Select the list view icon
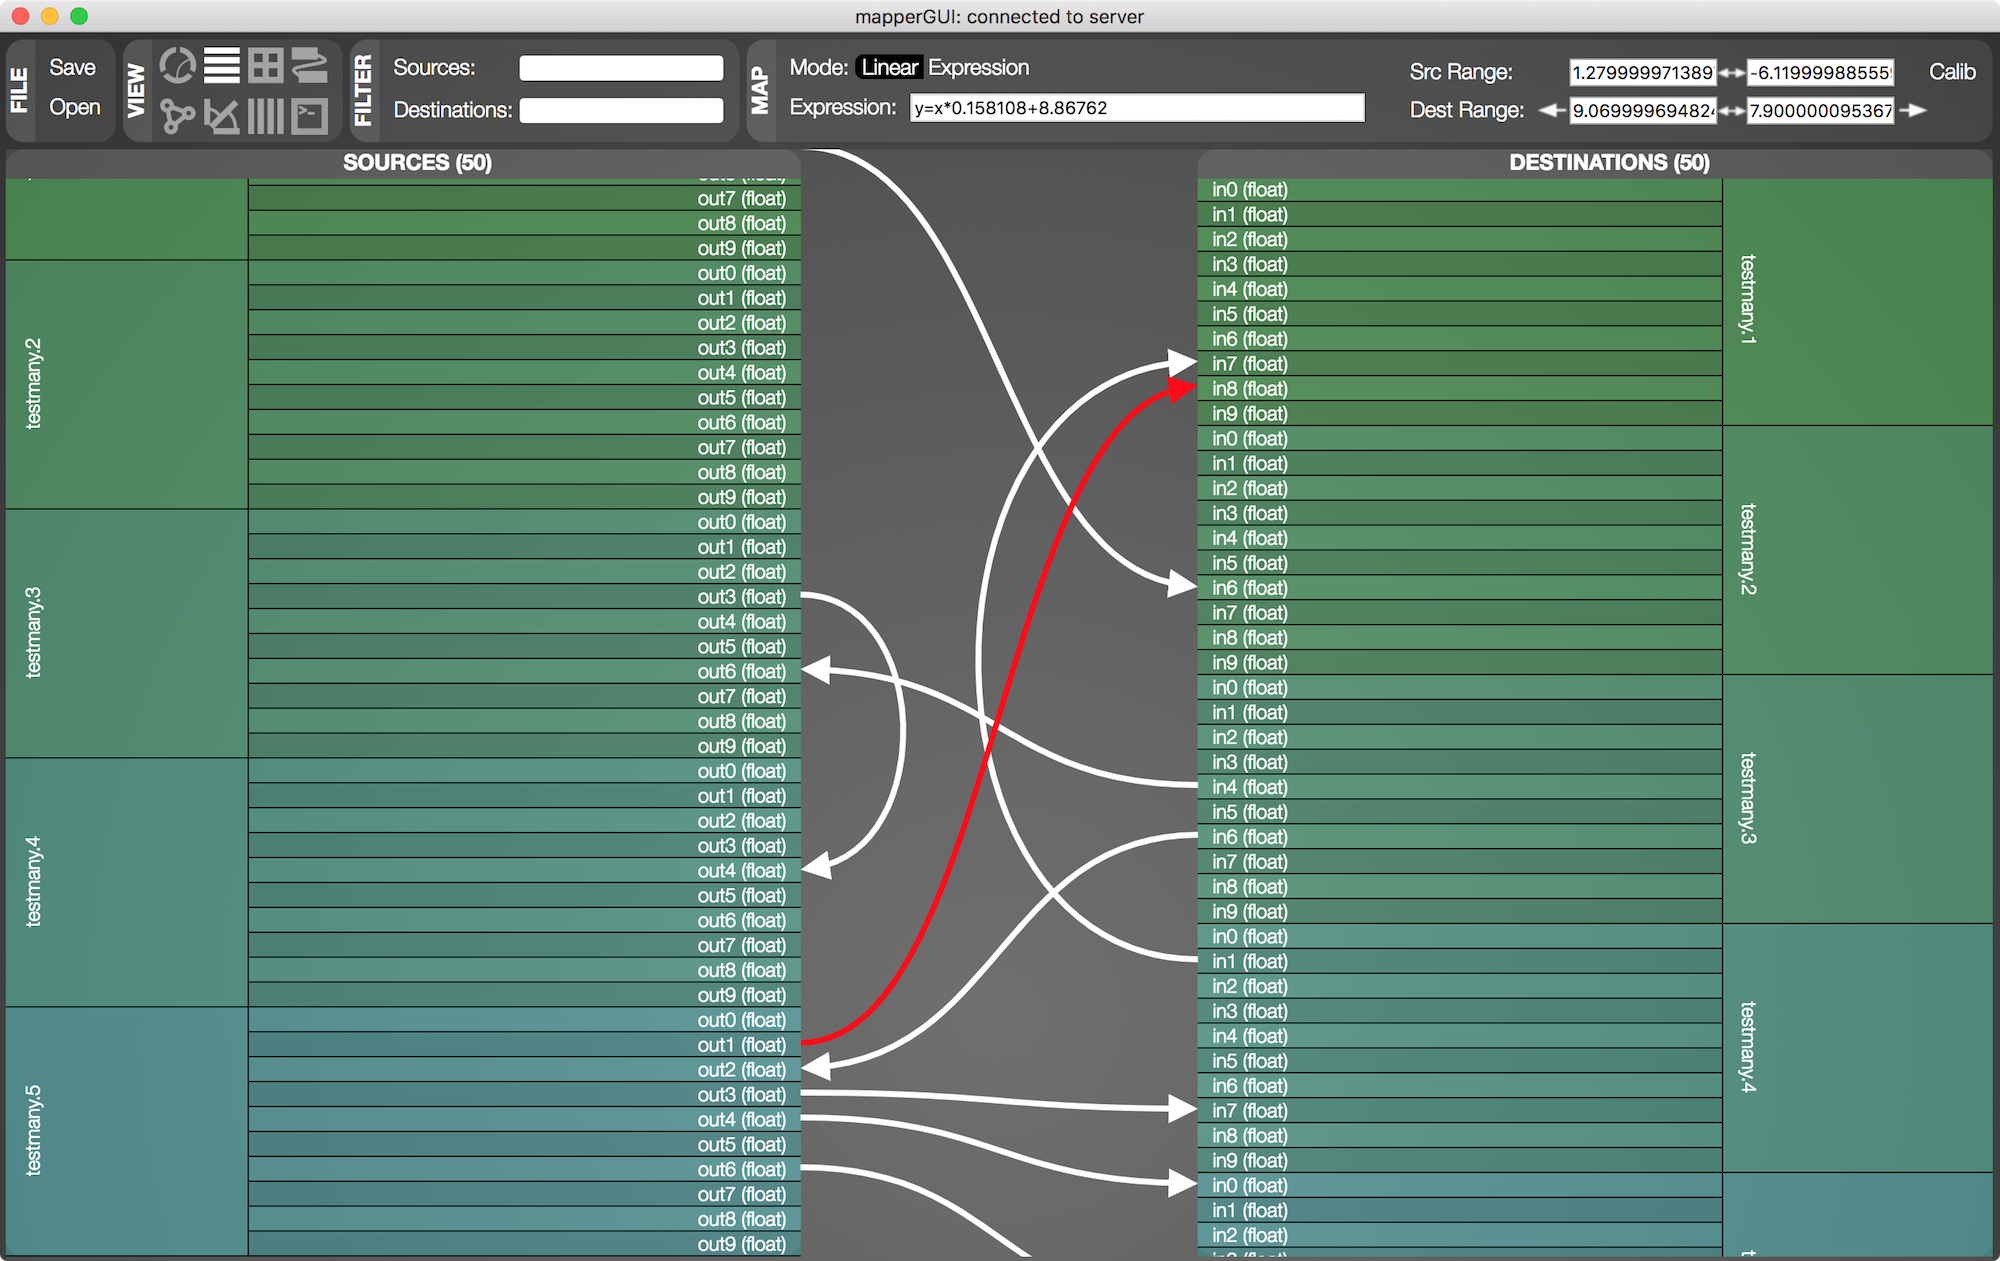This screenshot has height=1261, width=2000. point(222,67)
